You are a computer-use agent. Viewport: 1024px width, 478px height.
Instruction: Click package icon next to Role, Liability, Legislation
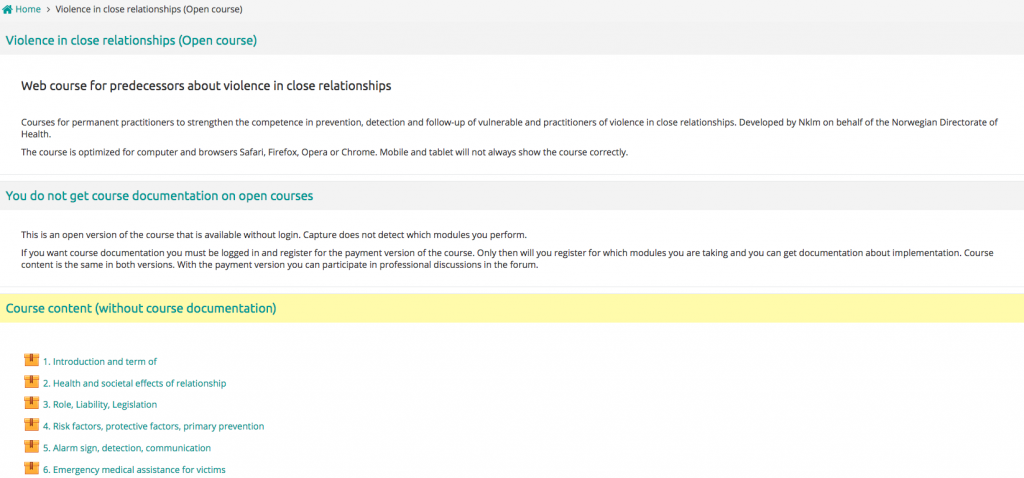pos(31,403)
